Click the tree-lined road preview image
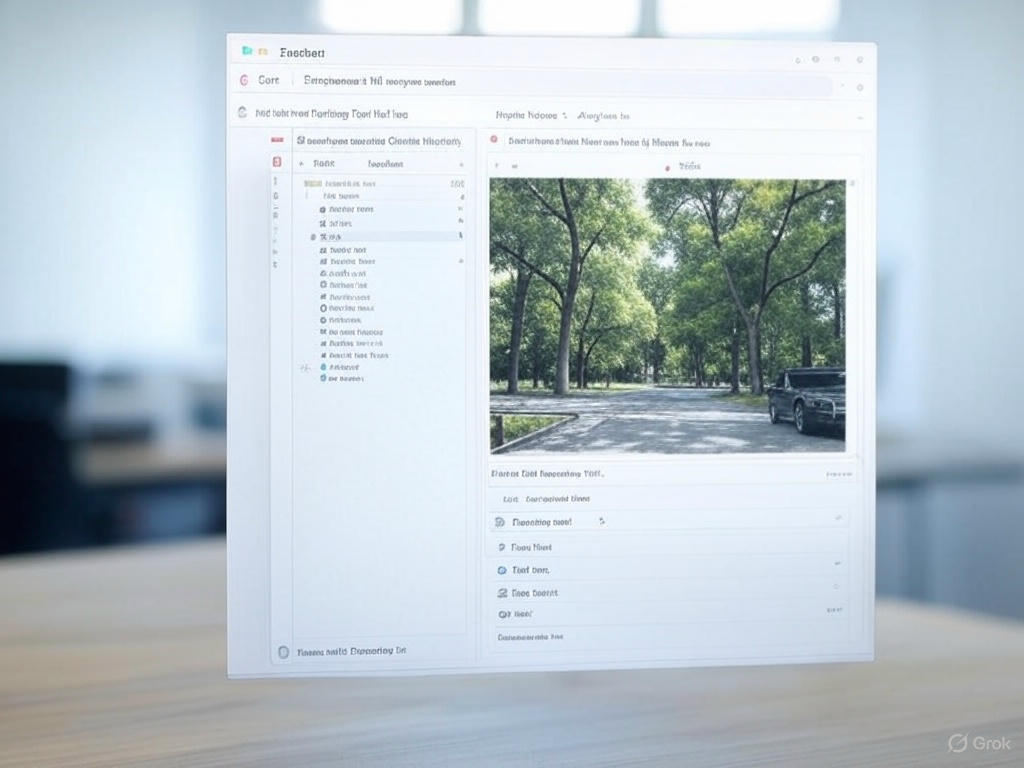This screenshot has height=768, width=1024. (x=667, y=315)
